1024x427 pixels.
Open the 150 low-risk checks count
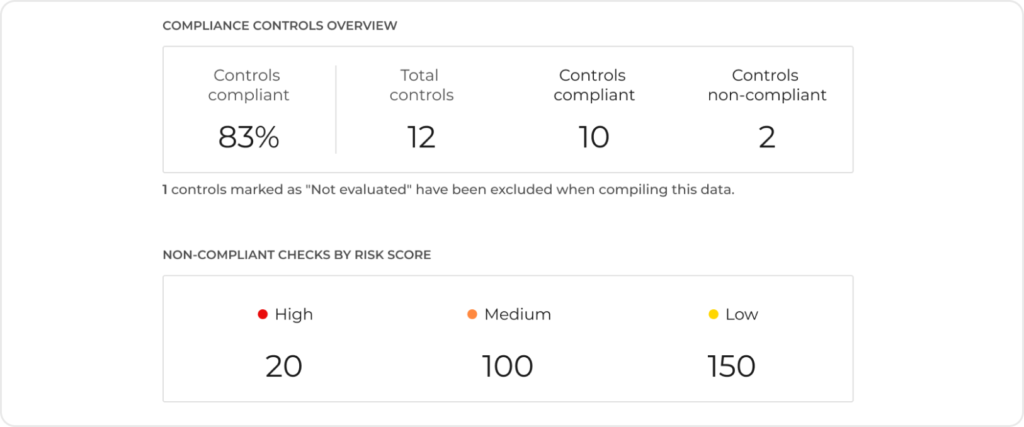click(x=731, y=367)
